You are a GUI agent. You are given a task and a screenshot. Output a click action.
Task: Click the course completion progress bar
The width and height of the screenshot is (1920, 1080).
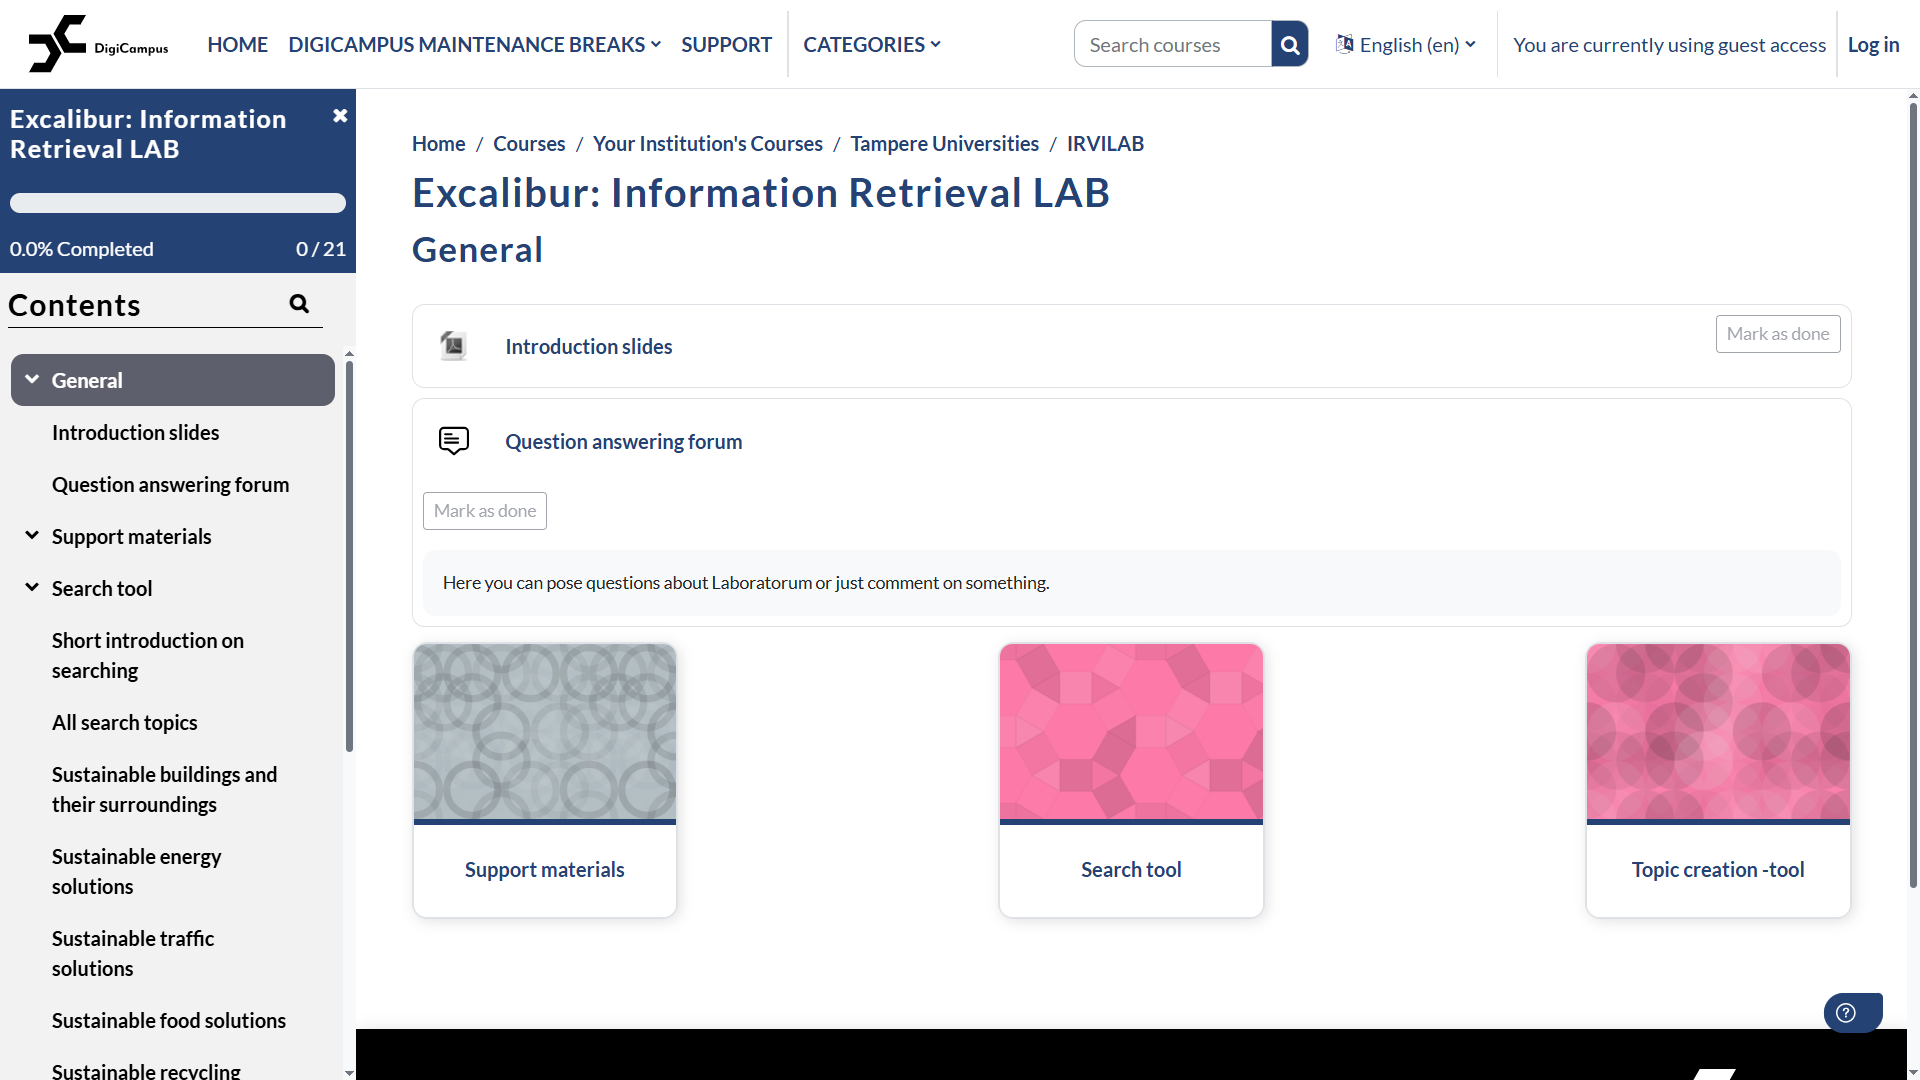tap(178, 203)
